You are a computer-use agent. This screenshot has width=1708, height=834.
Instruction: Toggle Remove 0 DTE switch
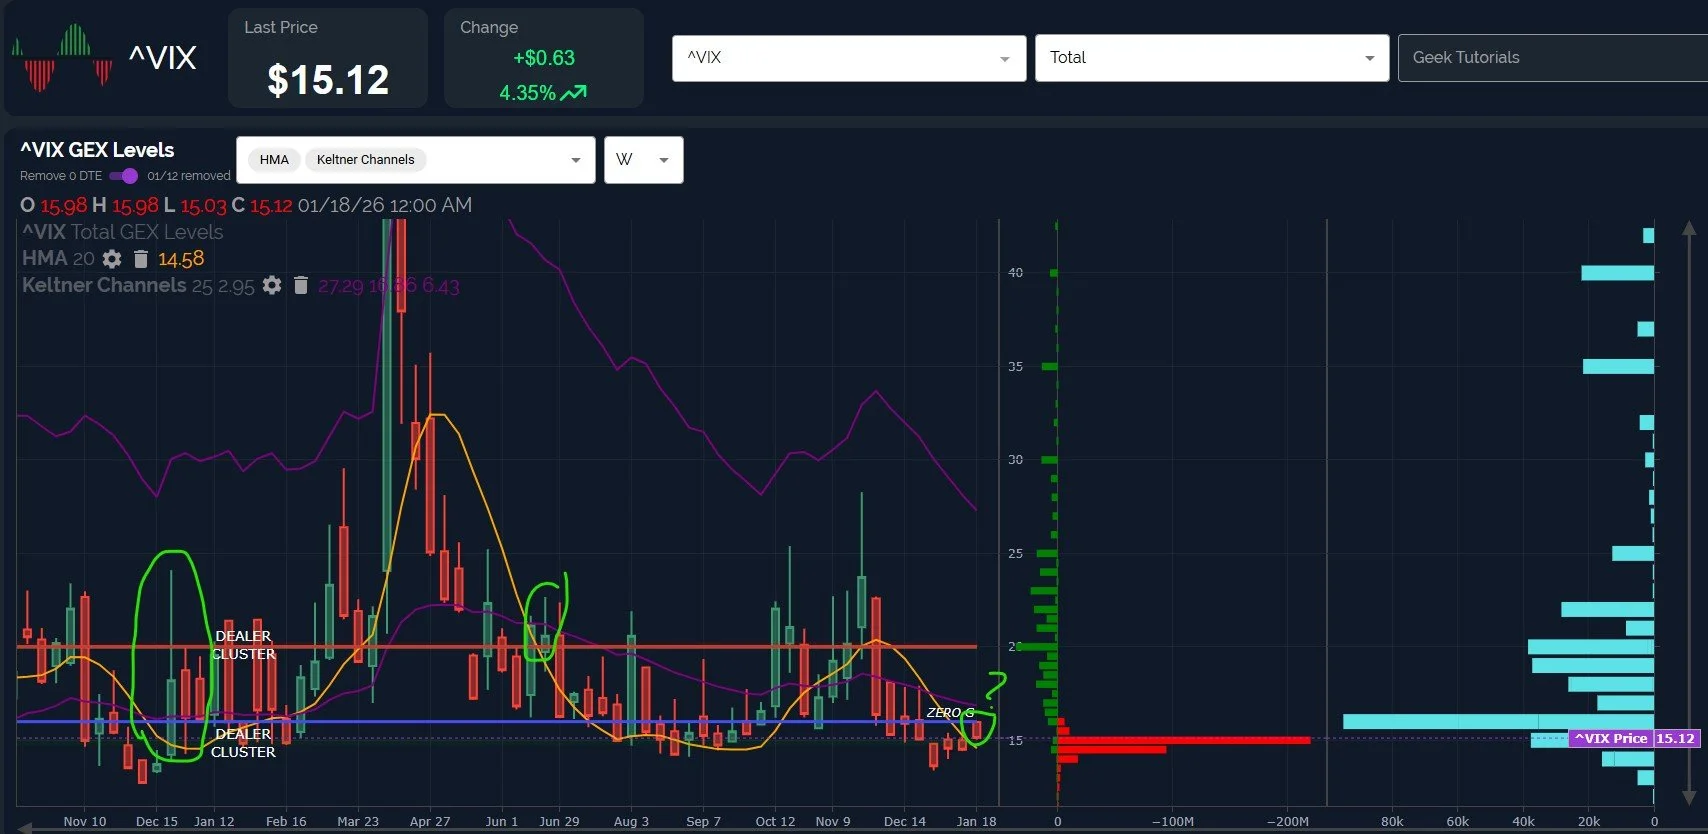[124, 176]
